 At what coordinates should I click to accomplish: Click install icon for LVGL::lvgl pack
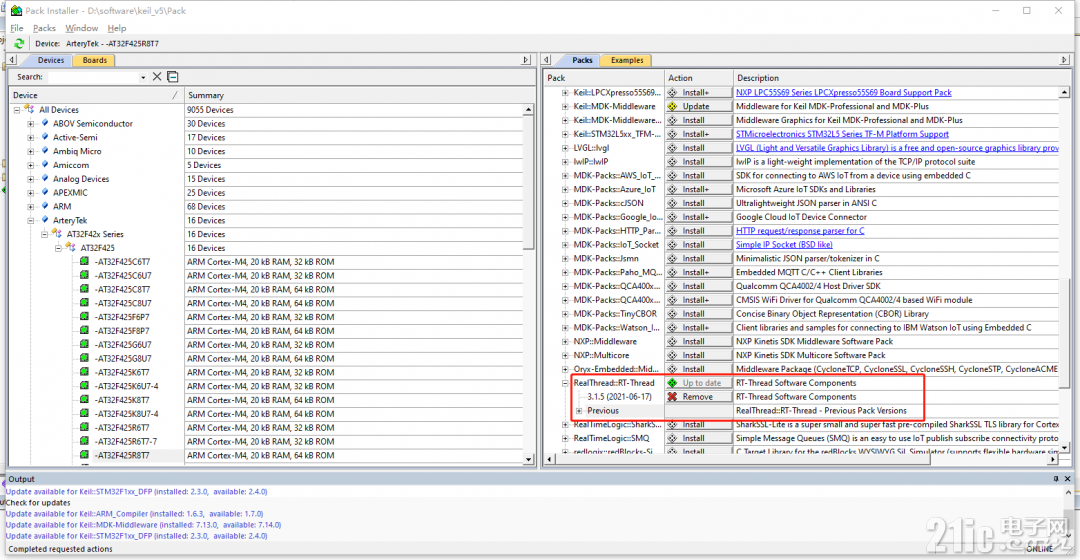click(x=672, y=147)
